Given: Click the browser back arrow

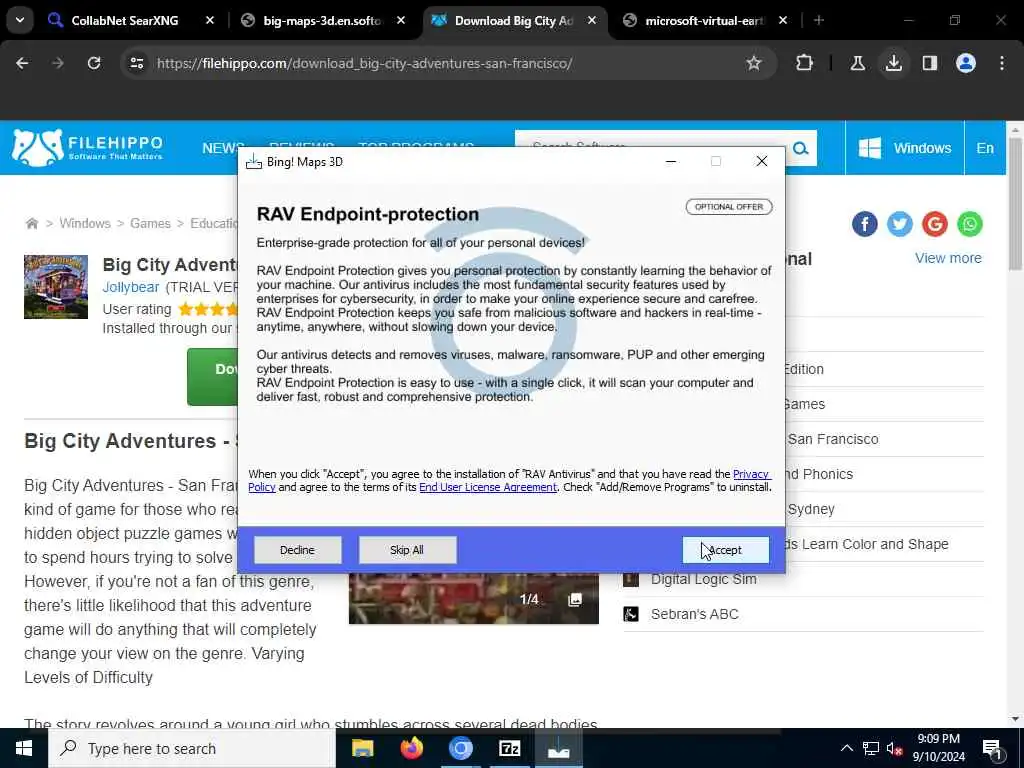Looking at the screenshot, I should 22,63.
